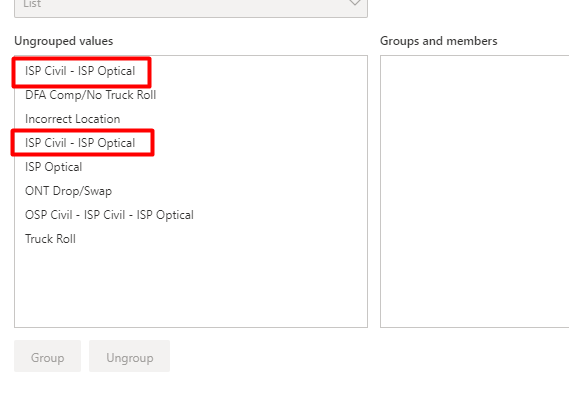569x403 pixels.
Task: Click the Ungroup button
Action: (130, 356)
